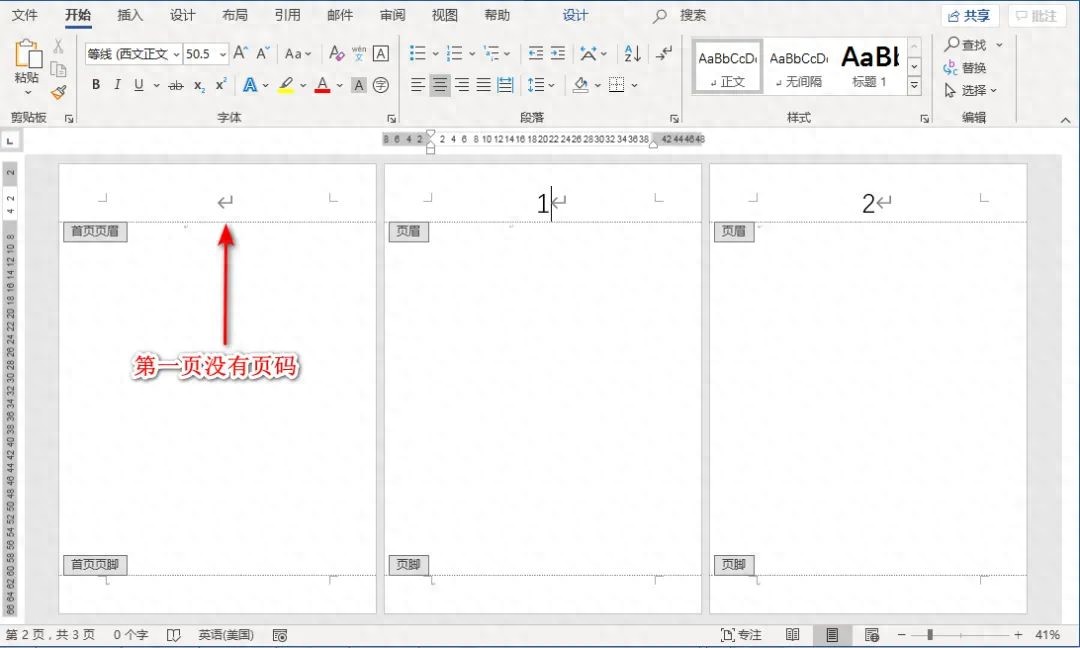Click the Increase Indent icon

pos(557,53)
